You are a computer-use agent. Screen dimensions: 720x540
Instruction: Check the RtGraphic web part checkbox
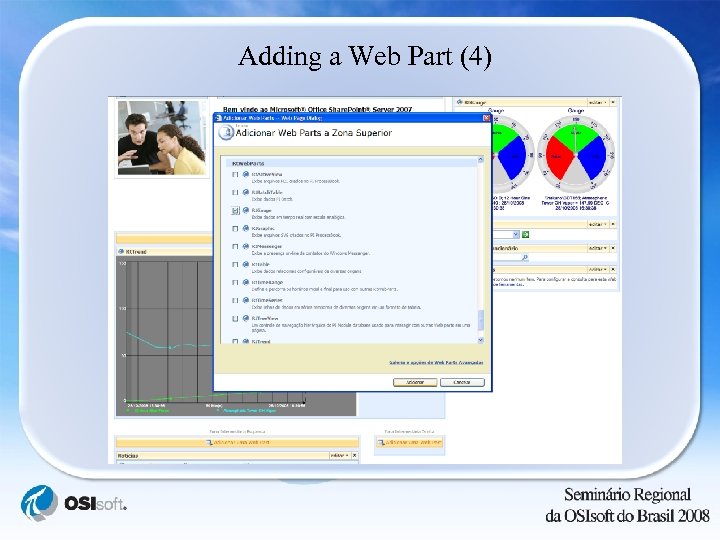pyautogui.click(x=235, y=229)
